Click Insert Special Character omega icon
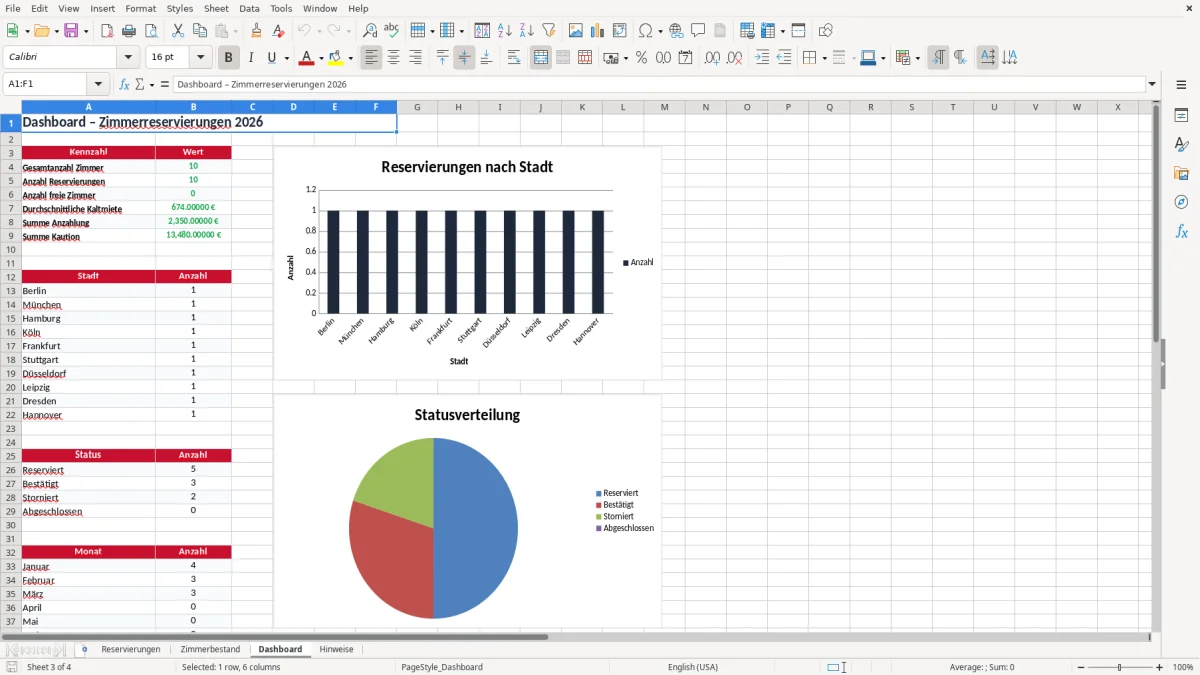Screen dimensions: 1200x675 [645, 31]
